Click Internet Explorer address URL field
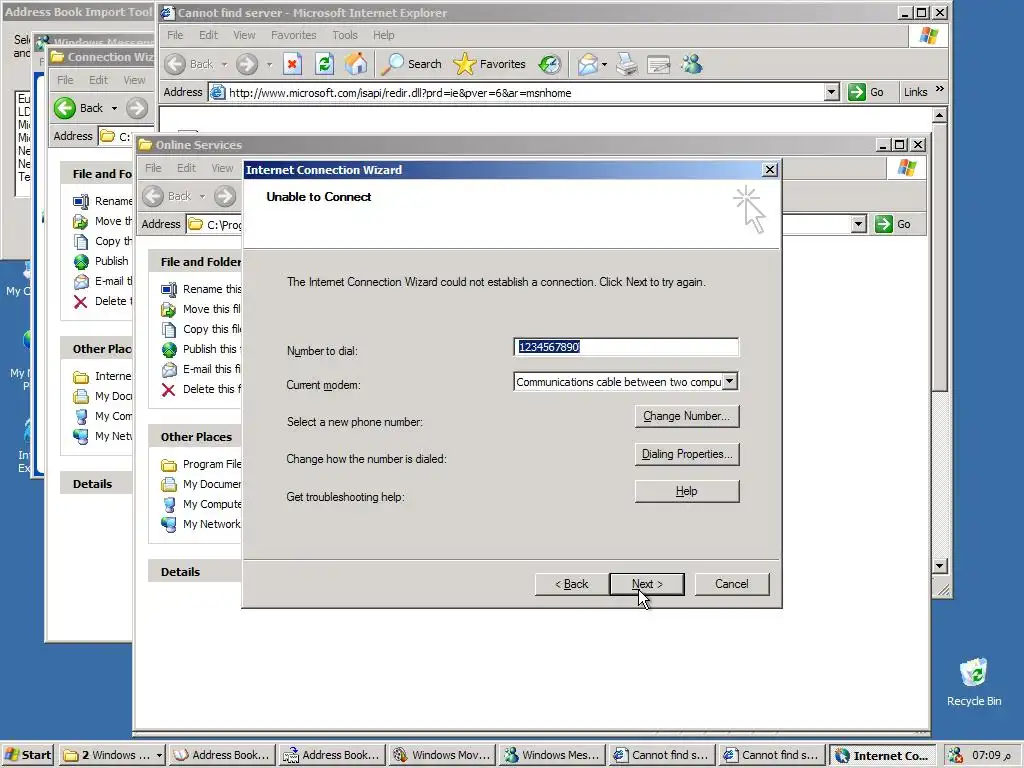 (516, 93)
